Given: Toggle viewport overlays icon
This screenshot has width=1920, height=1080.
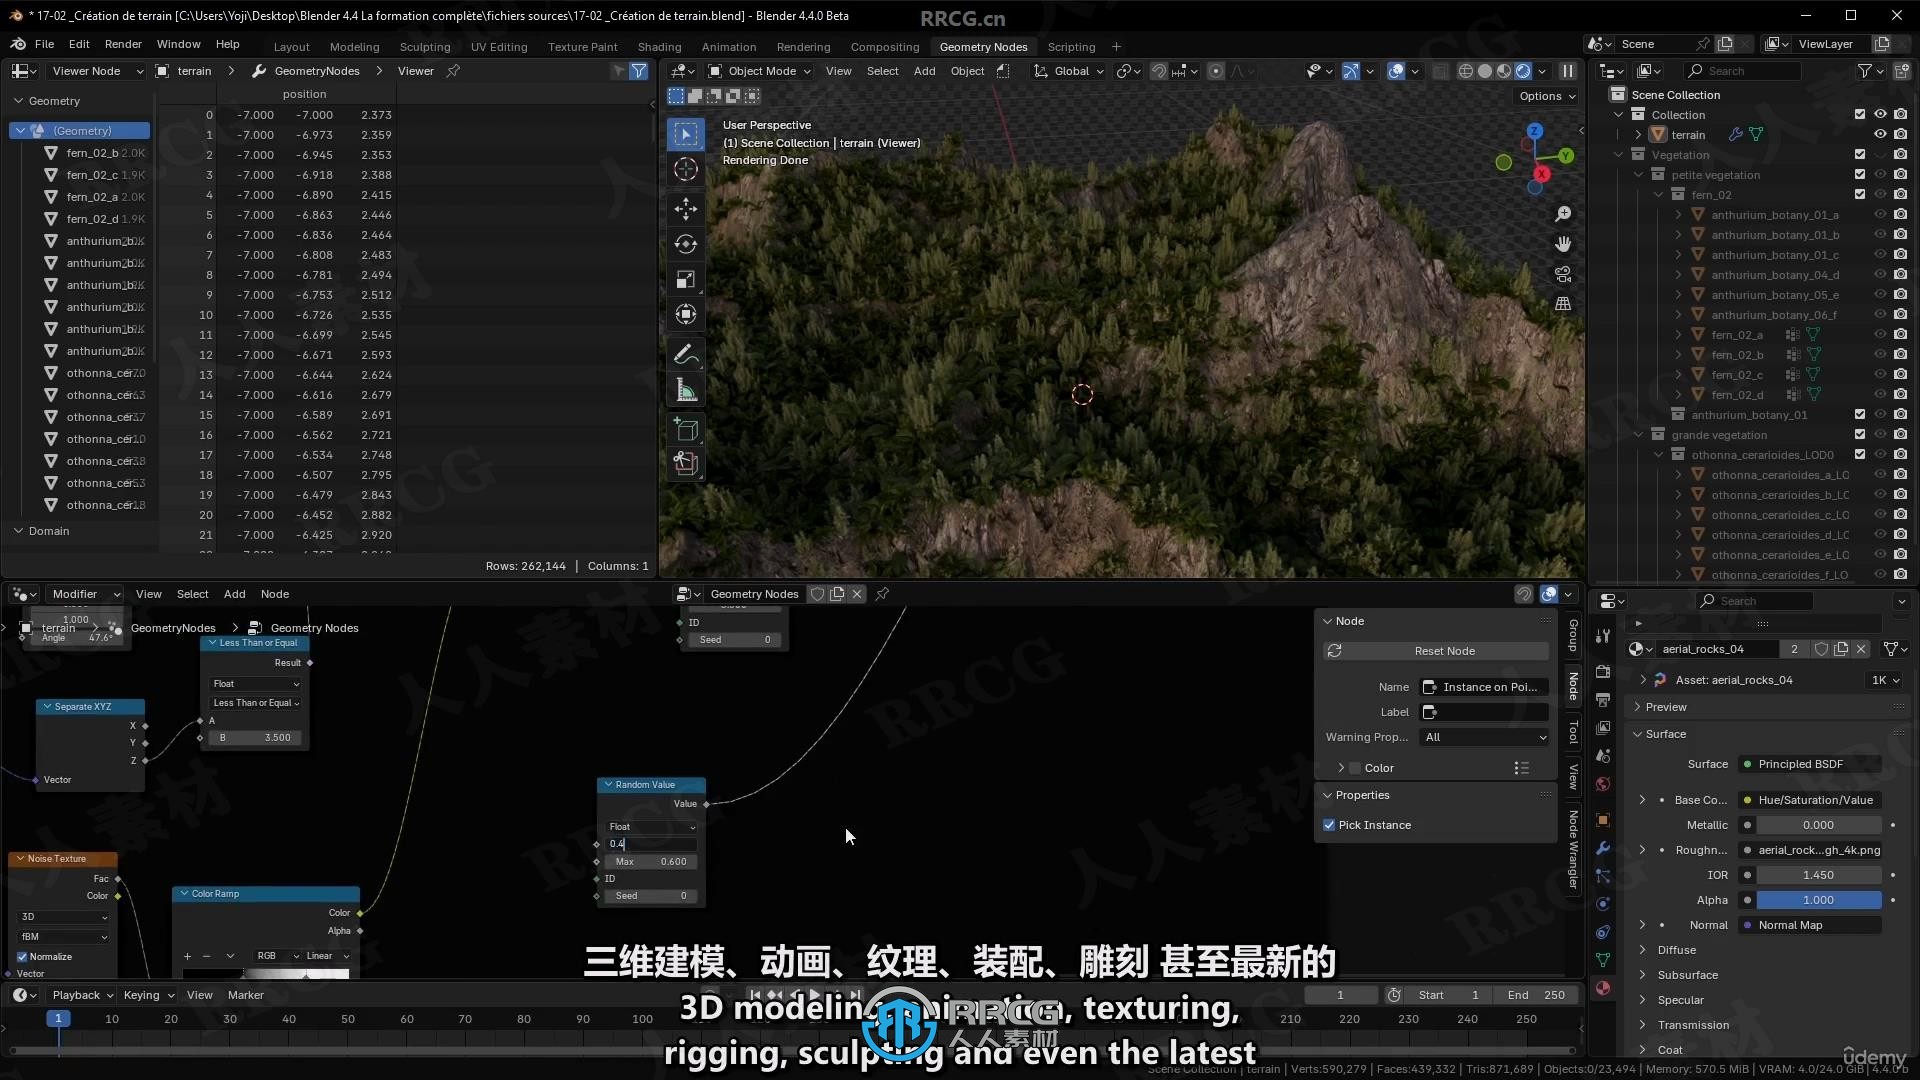Looking at the screenshot, I should 1396,71.
